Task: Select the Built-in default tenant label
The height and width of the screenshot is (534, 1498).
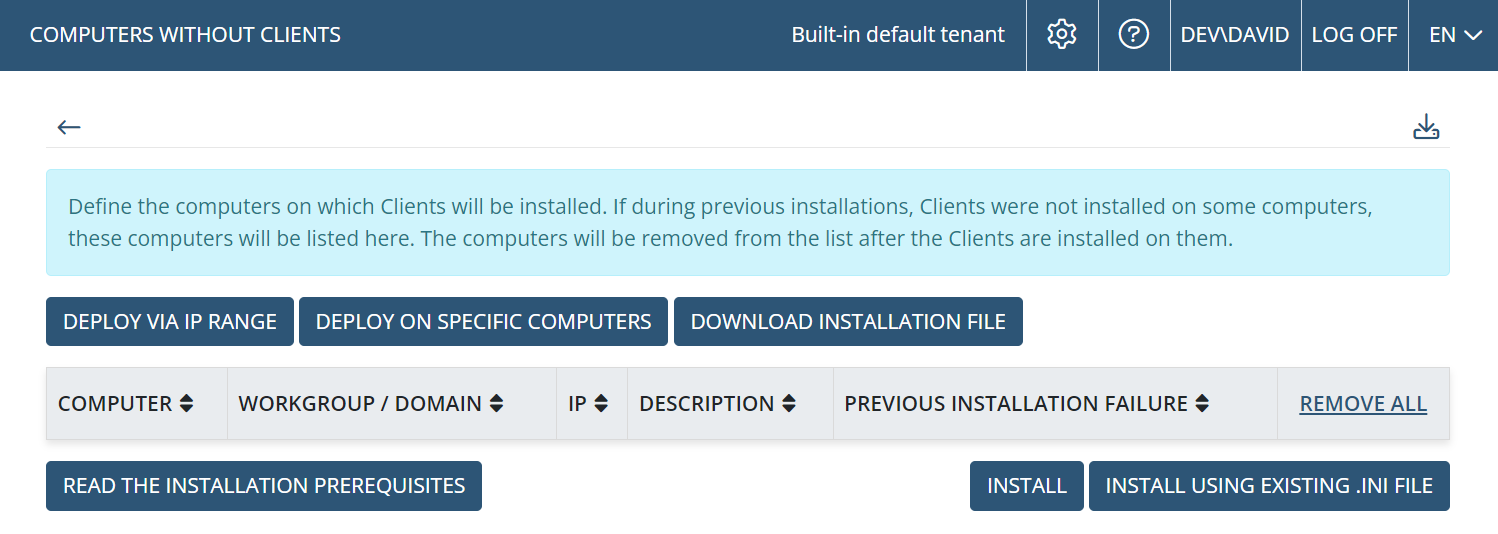Action: pyautogui.click(x=898, y=35)
